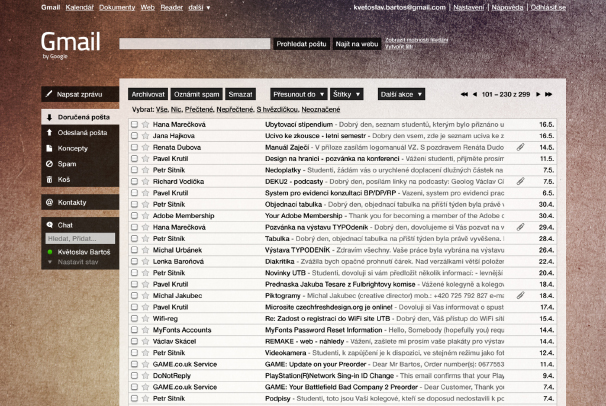Tick checkbox for Jana Hajkova email
This screenshot has width=606, height=406.
[133, 136]
